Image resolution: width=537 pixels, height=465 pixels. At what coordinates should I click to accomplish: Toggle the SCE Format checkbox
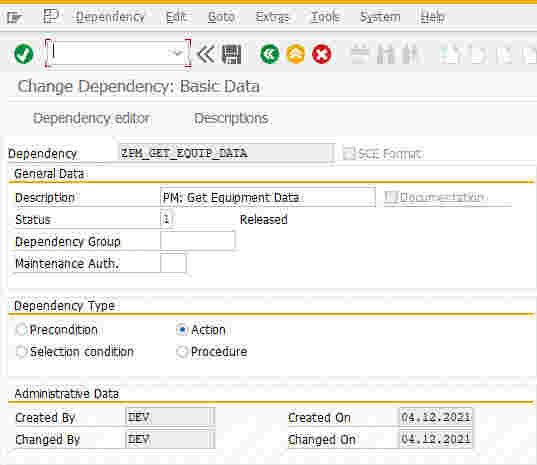348,153
